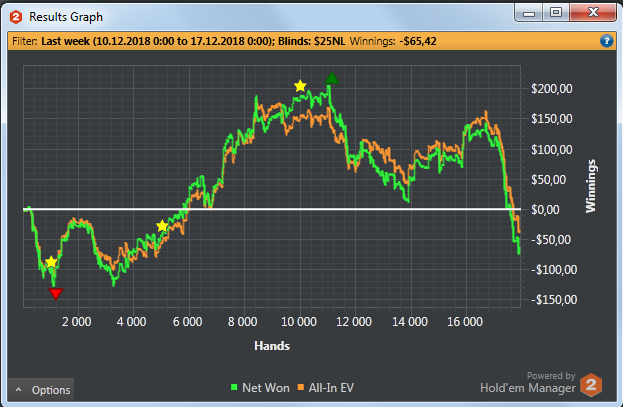Click the Winnings -$65,42 value in filter bar
The height and width of the screenshot is (407, 623).
pos(420,41)
